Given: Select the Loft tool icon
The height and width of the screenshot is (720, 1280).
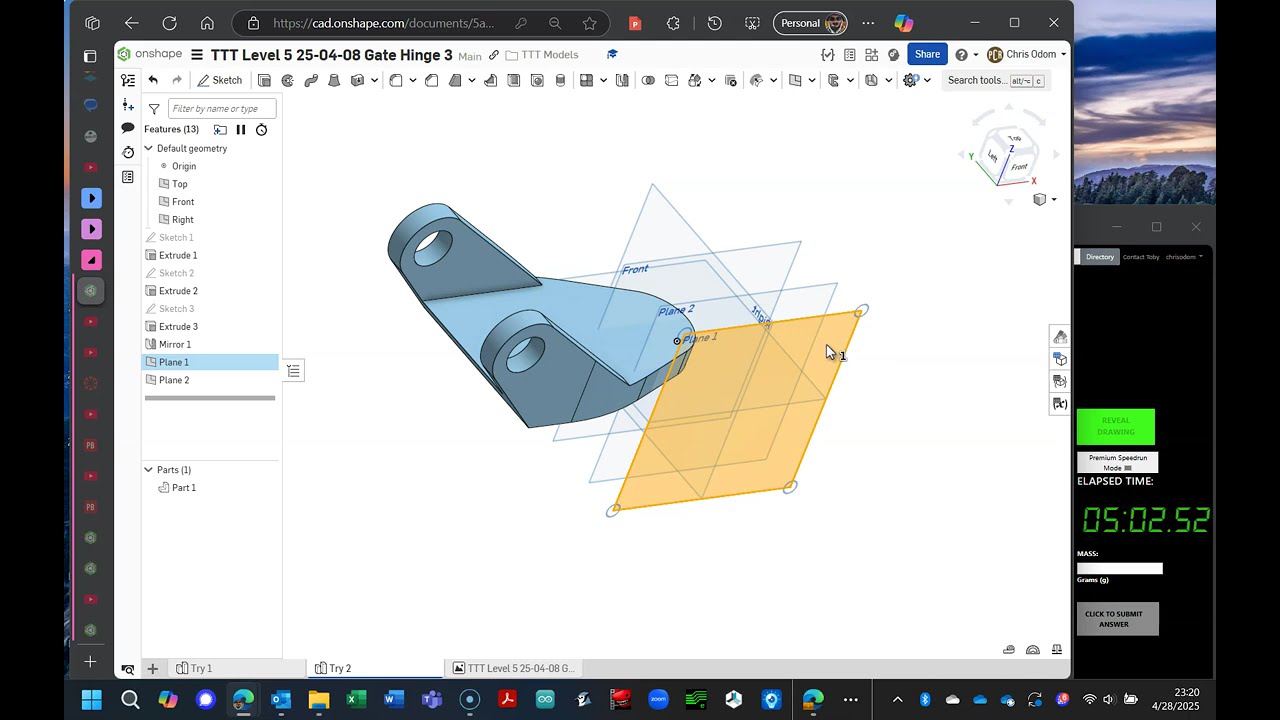Looking at the screenshot, I should click(x=334, y=80).
